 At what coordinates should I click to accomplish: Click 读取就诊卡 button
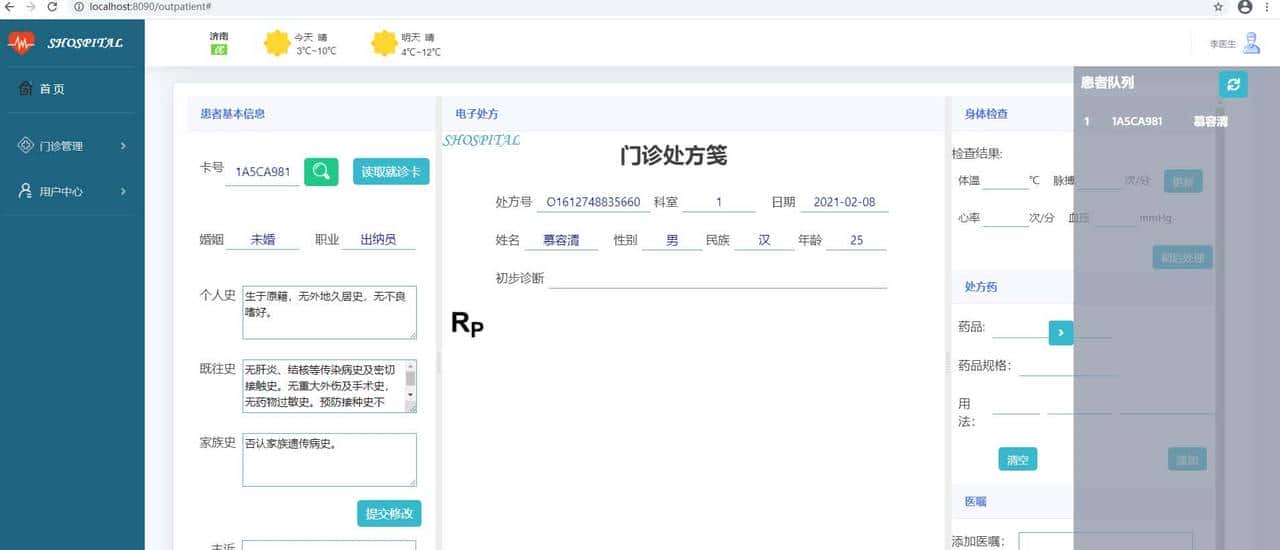tap(391, 172)
